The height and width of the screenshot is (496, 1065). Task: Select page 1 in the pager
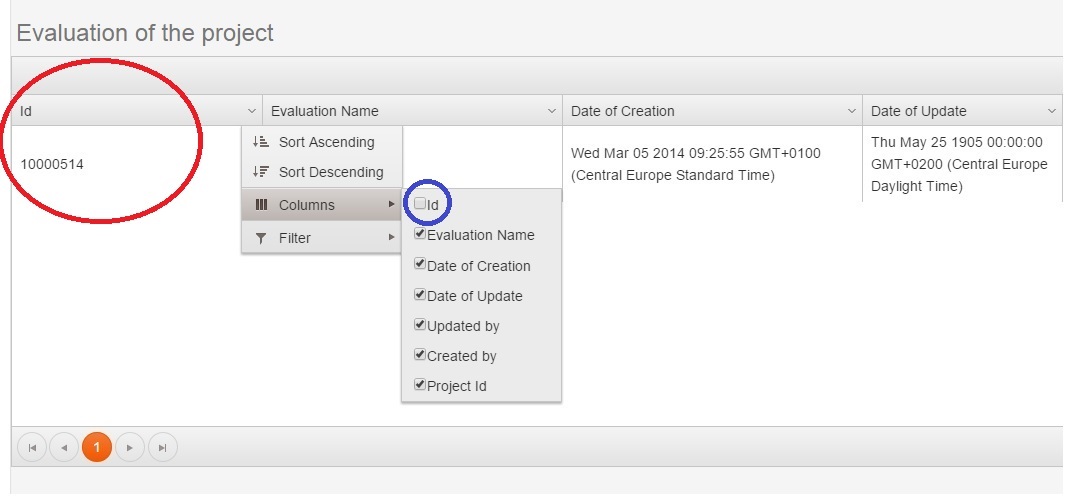tap(97, 447)
